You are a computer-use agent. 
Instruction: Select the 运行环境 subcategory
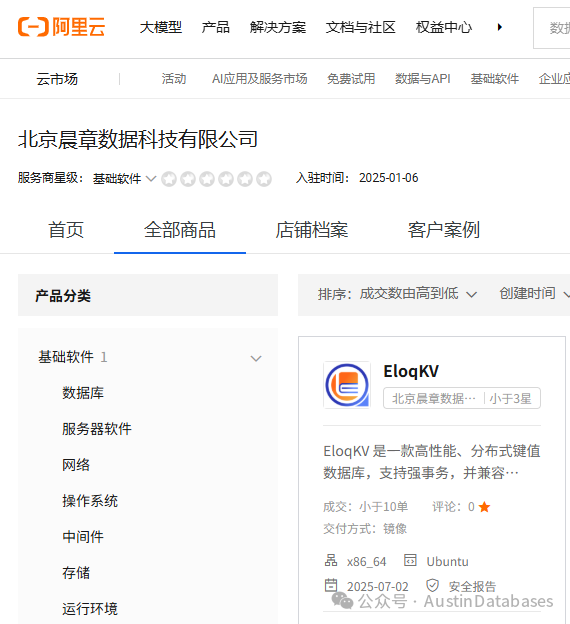coord(90,609)
